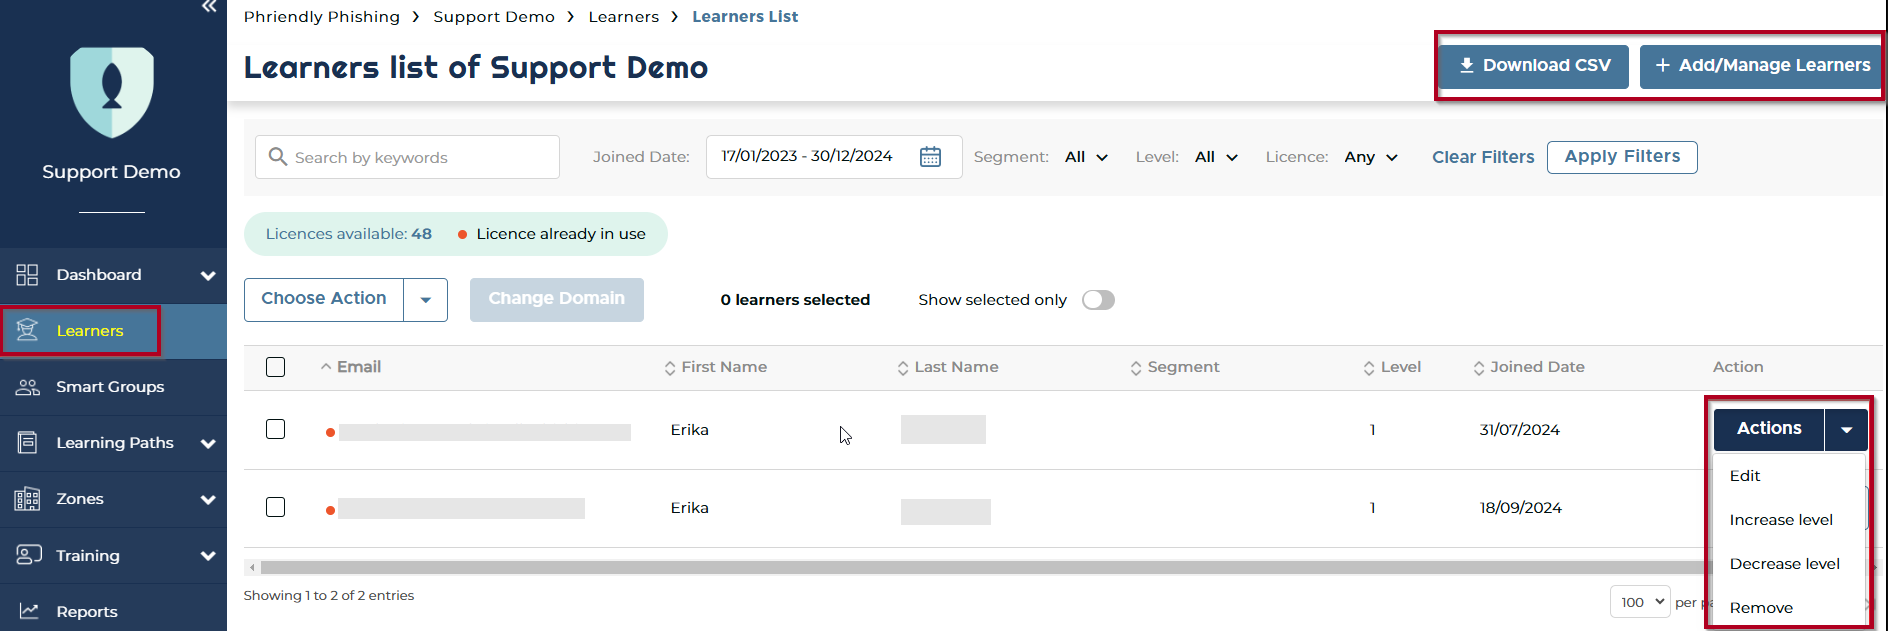Open the calendar date picker icon
The height and width of the screenshot is (631, 1888).
(930, 157)
